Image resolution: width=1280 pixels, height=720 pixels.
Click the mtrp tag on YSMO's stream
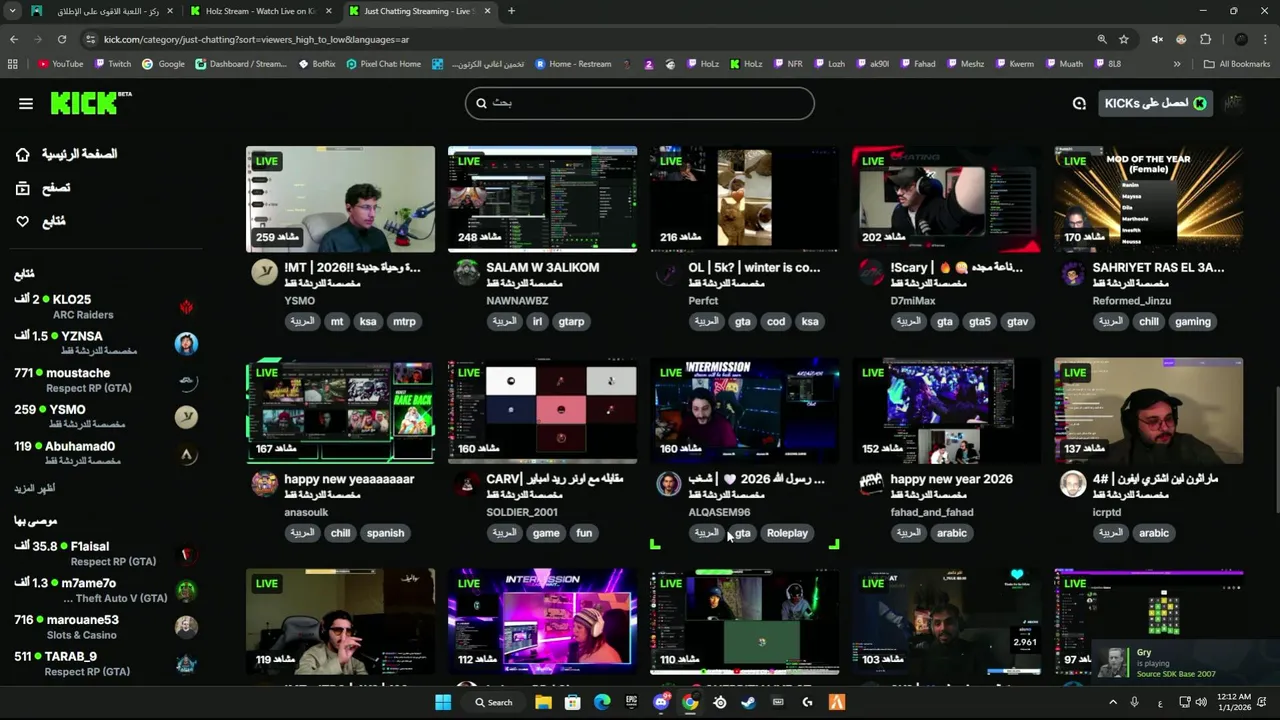click(x=404, y=322)
